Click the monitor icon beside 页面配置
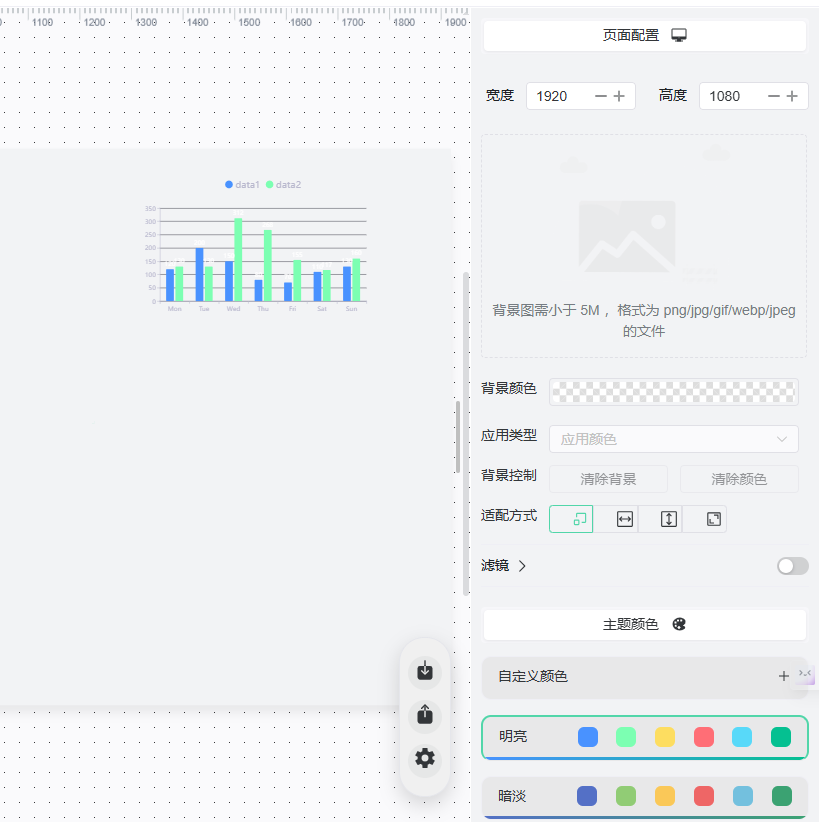The image size is (819, 822). coord(679,35)
